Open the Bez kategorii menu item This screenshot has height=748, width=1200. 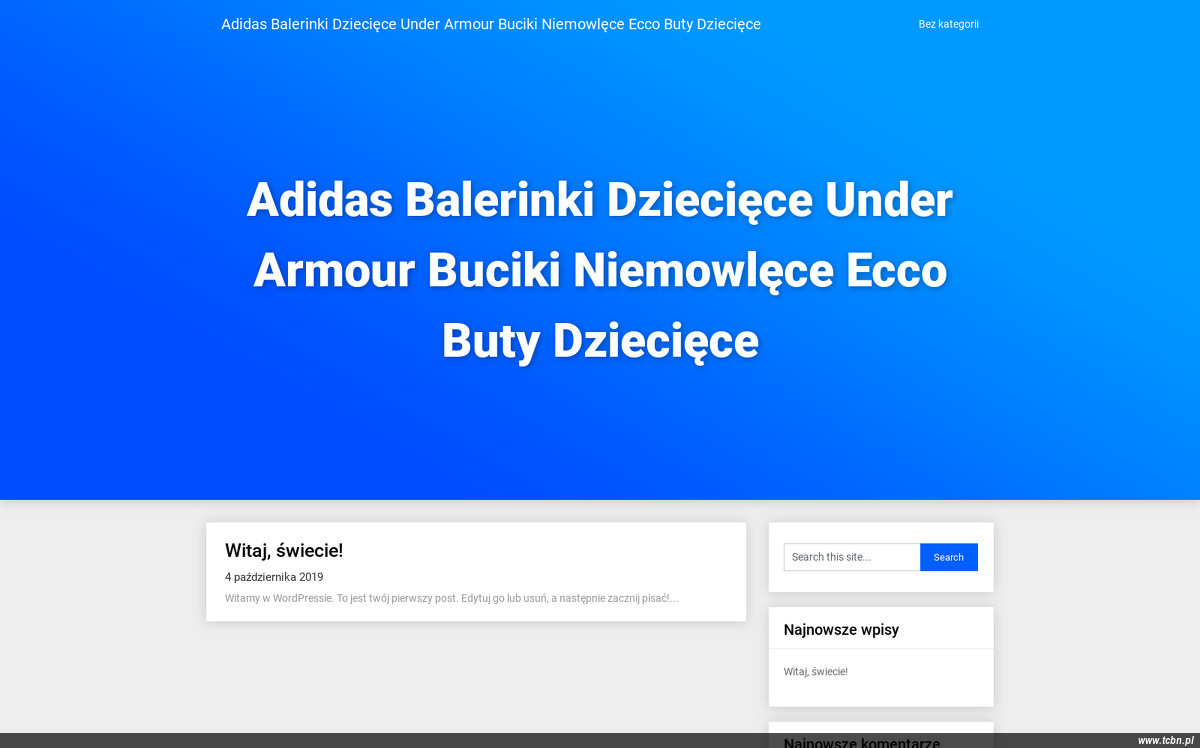(x=948, y=24)
